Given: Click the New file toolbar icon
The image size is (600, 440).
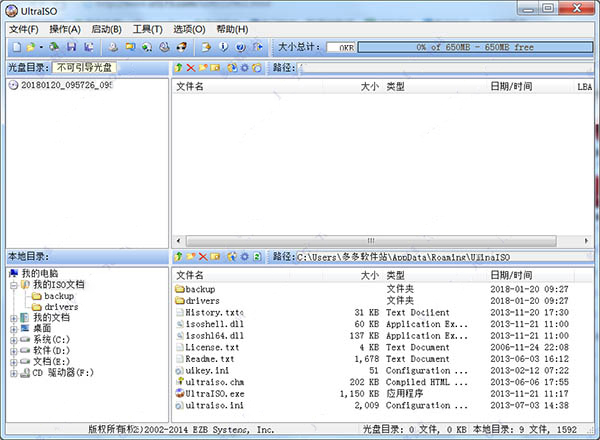Looking at the screenshot, I should coord(17,47).
